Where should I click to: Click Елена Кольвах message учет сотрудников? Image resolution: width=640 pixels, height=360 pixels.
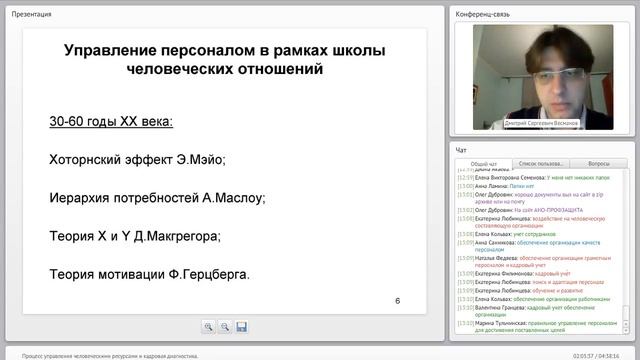coord(507,234)
